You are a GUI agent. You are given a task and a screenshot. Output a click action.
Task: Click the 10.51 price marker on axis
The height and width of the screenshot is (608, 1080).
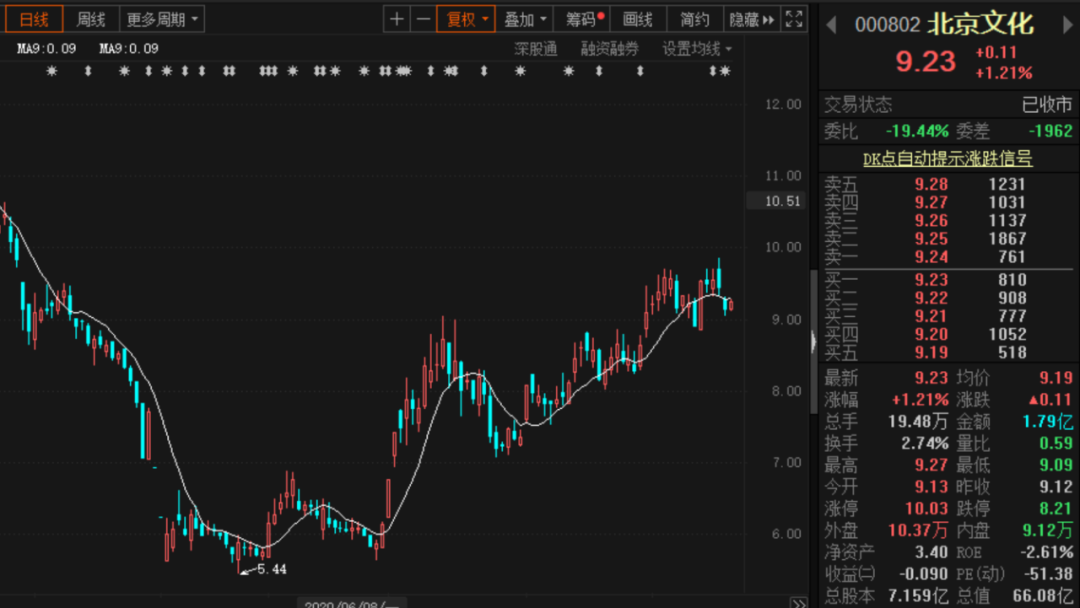pyautogui.click(x=781, y=201)
